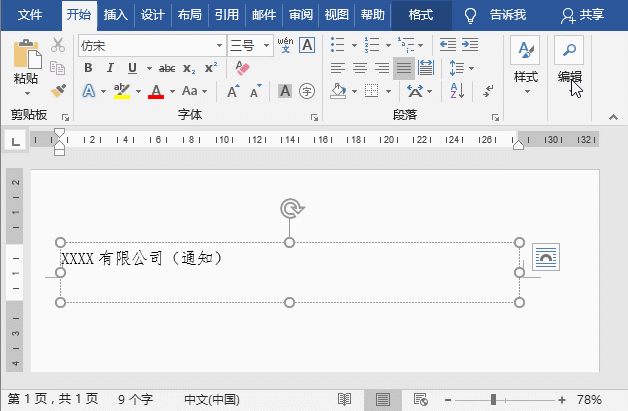The image size is (628, 411).
Task: Switch to Read Mode view icon
Action: point(344,399)
